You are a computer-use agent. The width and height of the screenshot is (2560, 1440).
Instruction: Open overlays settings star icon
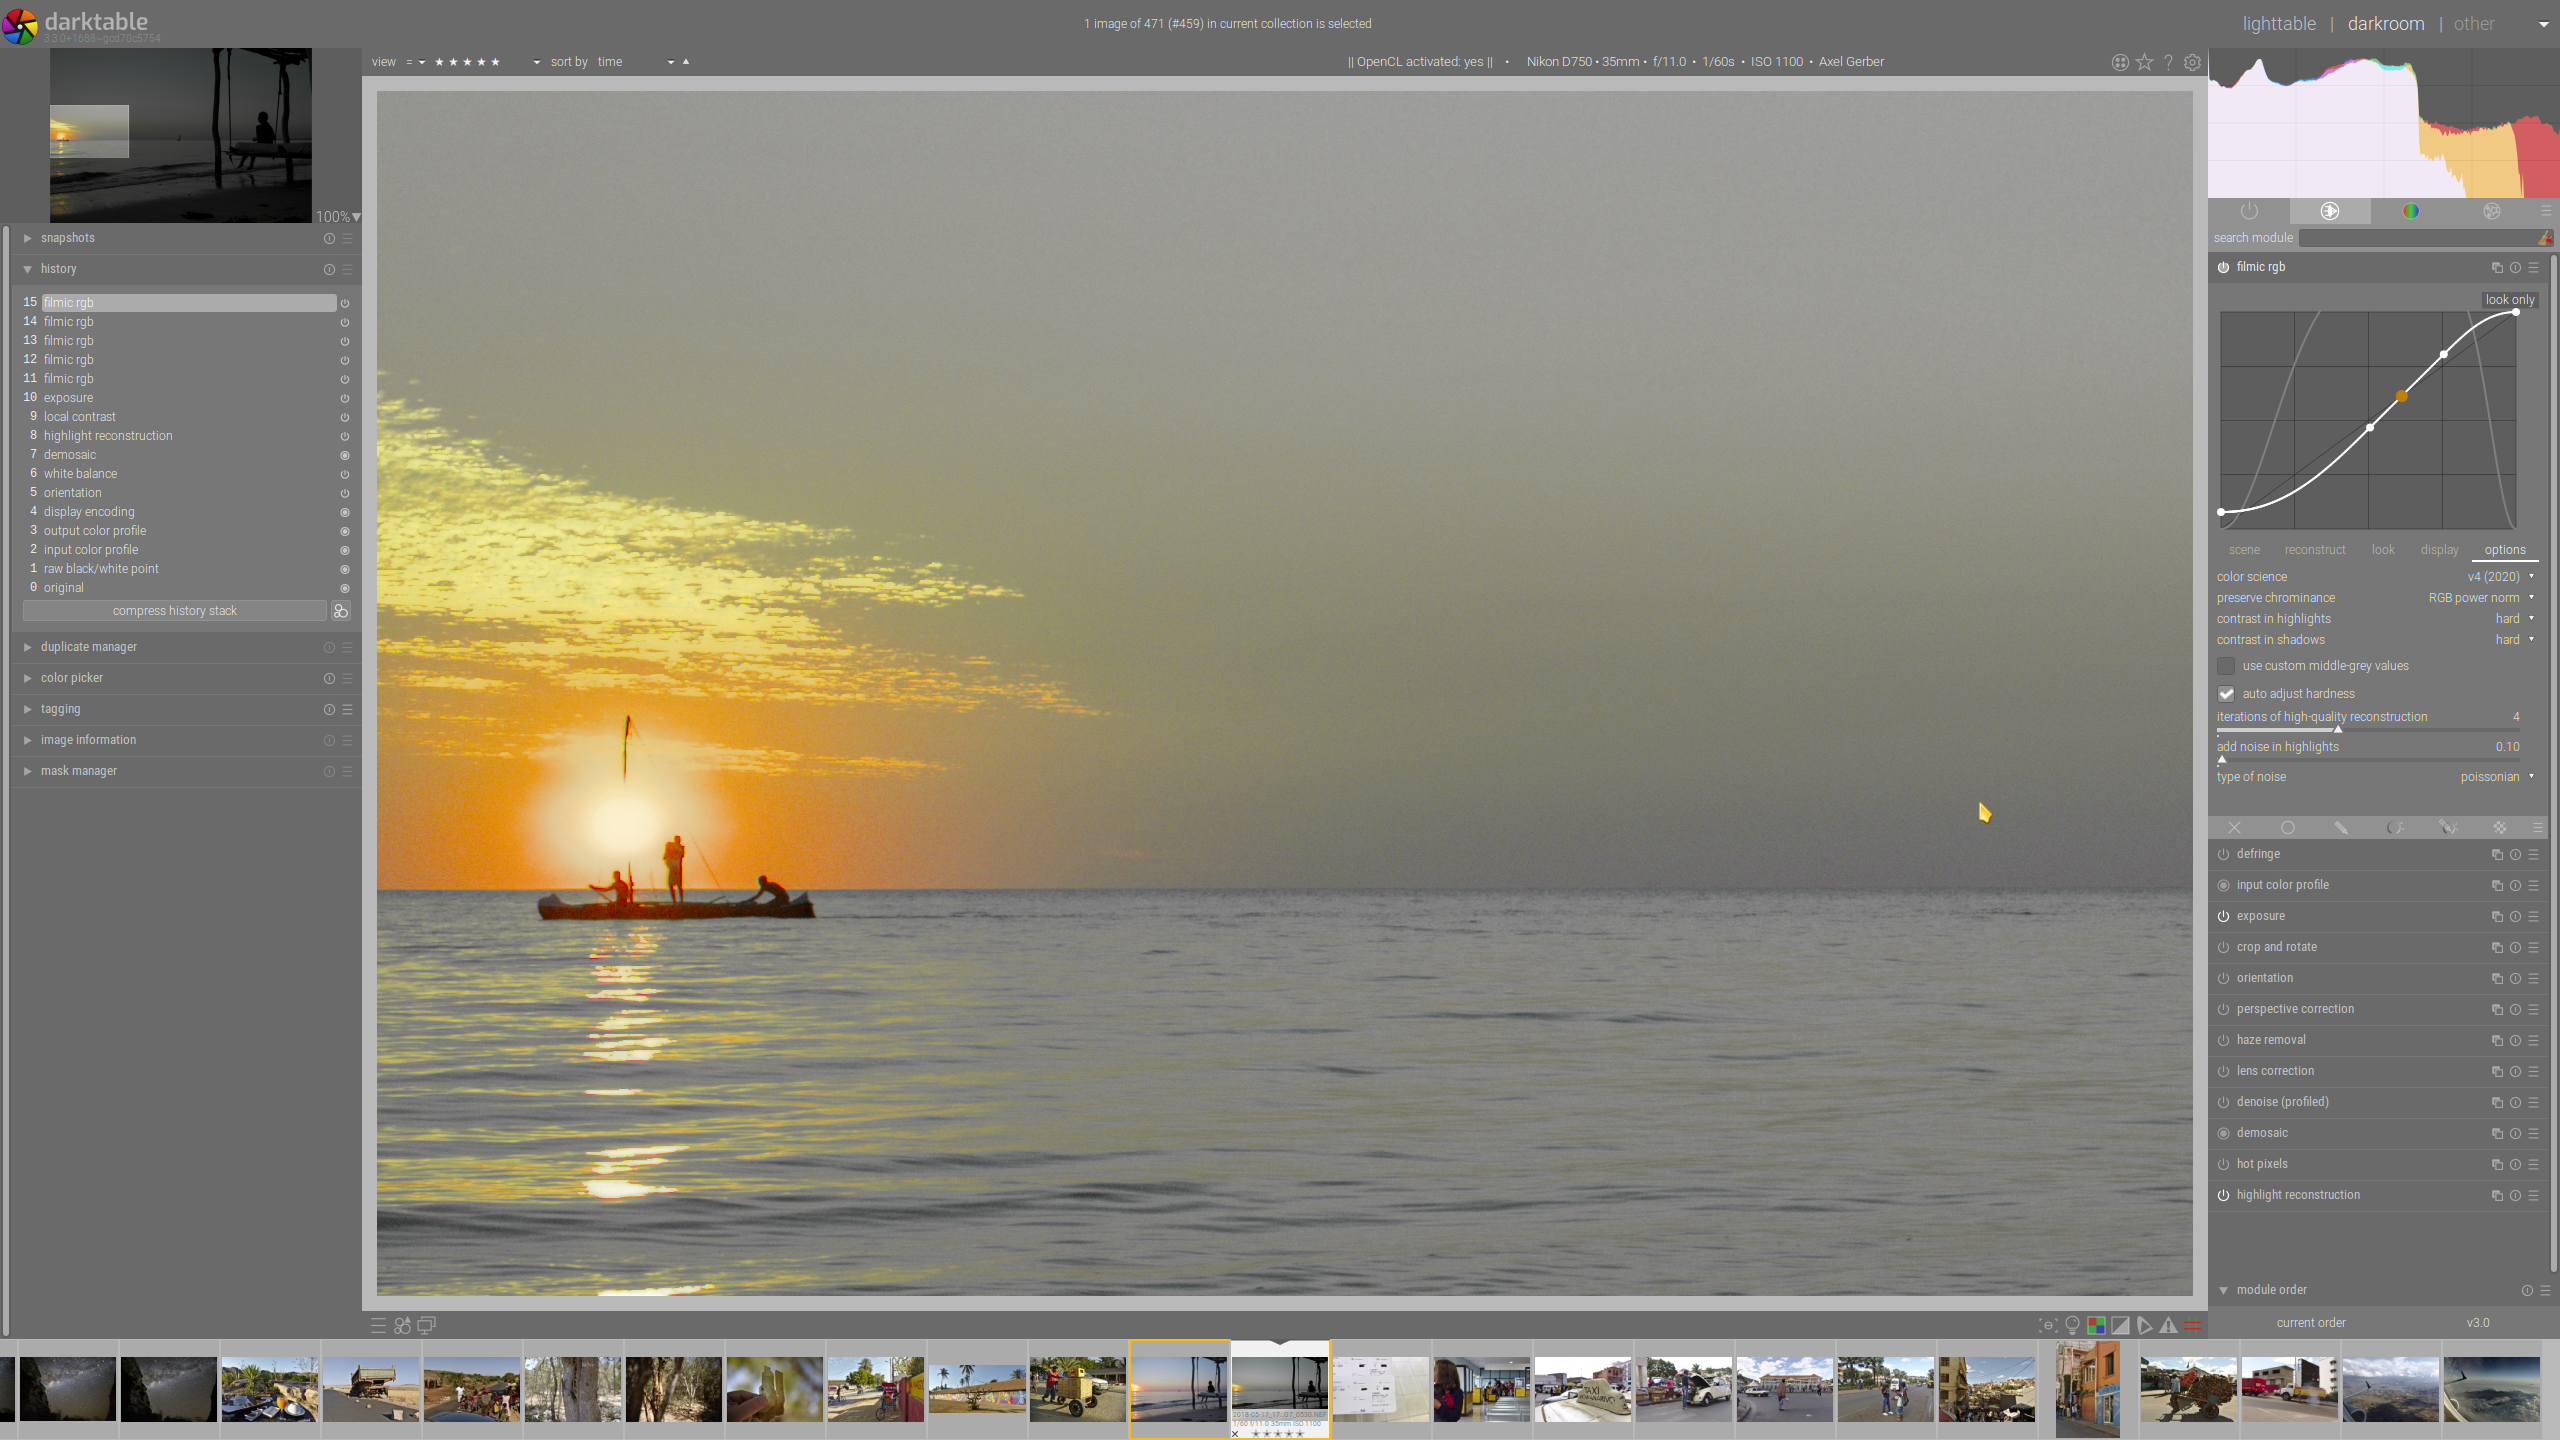point(2144,62)
